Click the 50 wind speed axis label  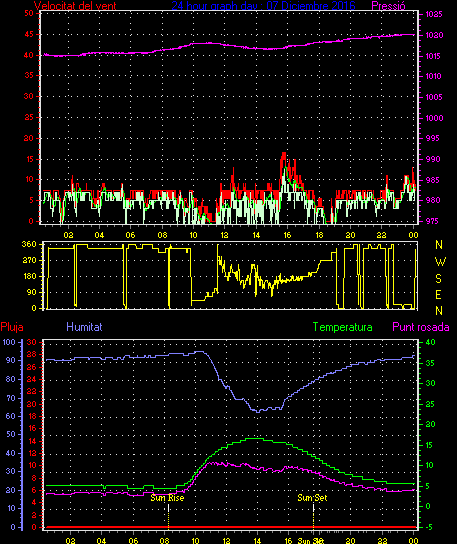tap(29, 13)
